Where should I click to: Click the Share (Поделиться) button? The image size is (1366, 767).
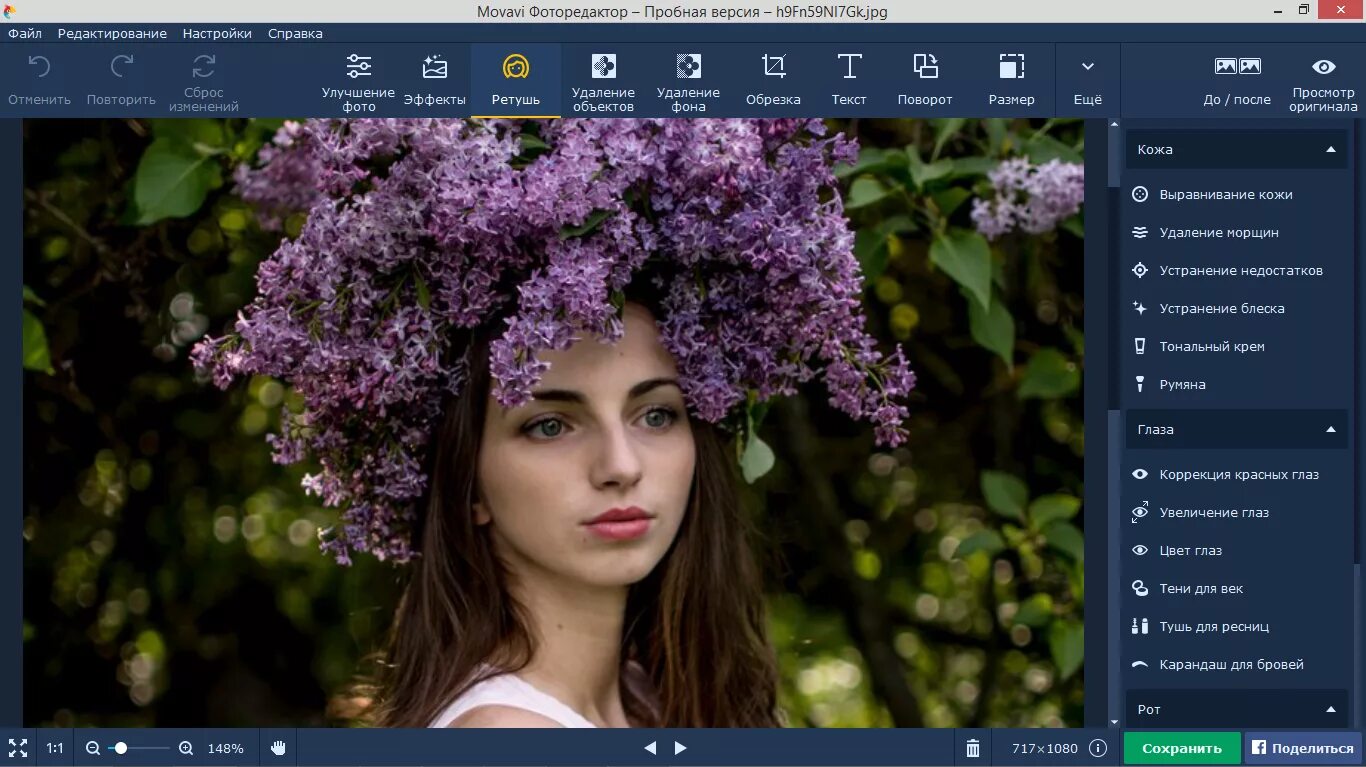tap(1303, 748)
